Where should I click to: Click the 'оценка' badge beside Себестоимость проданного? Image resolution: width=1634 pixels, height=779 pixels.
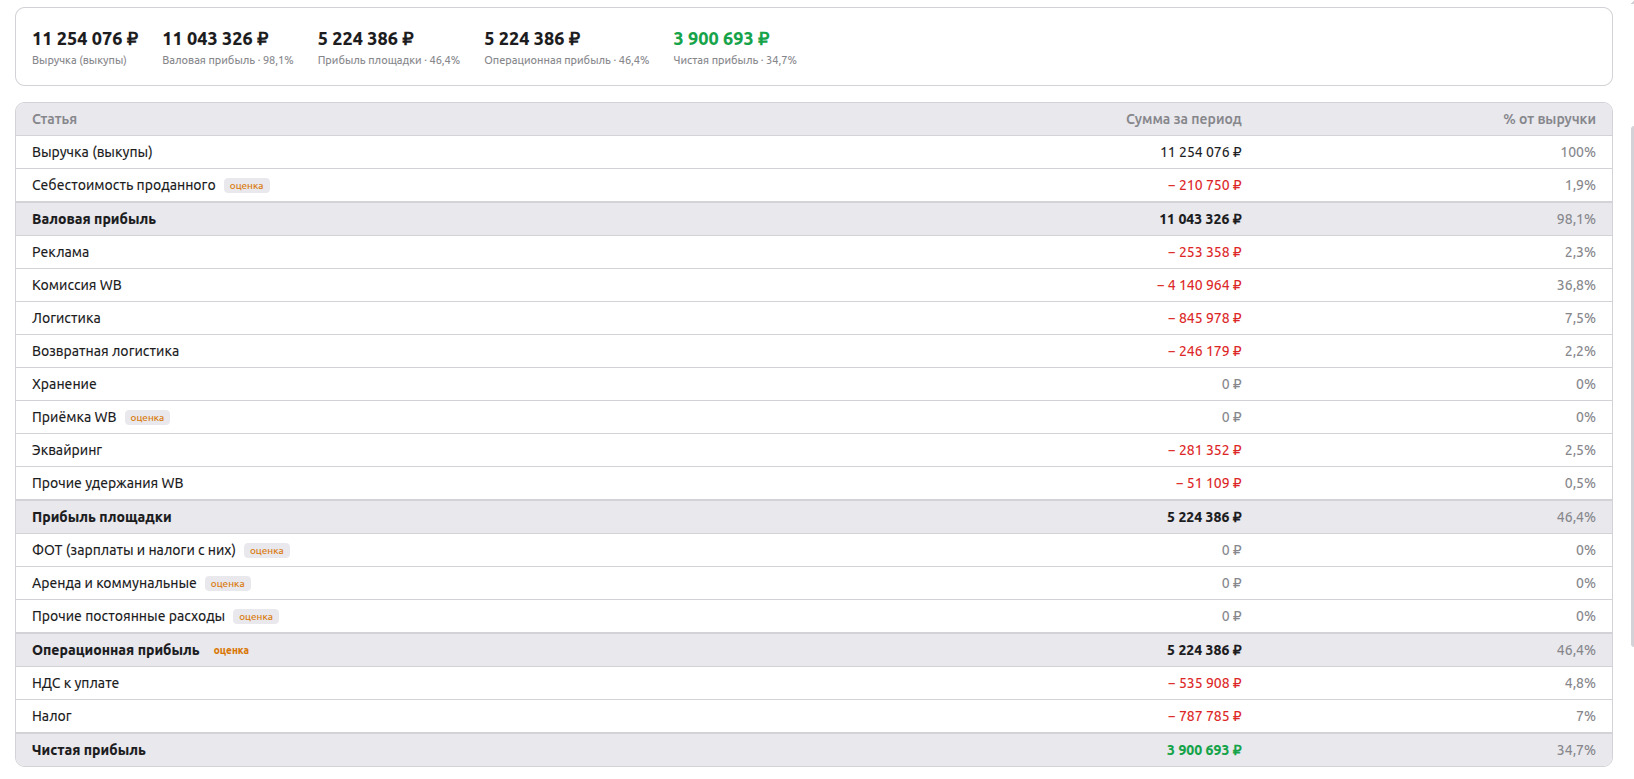click(247, 186)
